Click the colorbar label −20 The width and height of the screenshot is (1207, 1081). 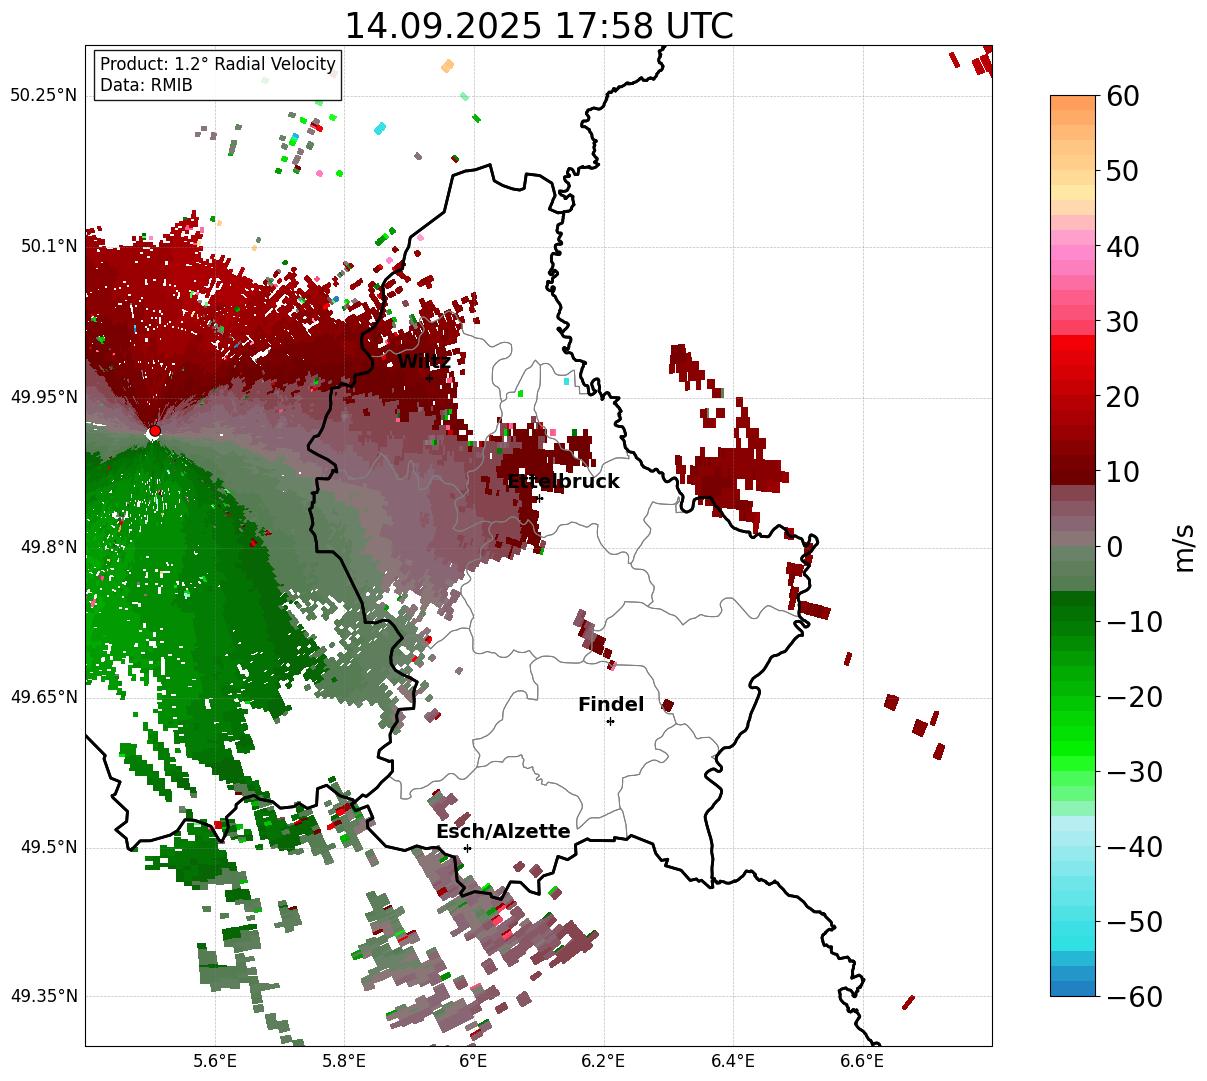pyautogui.click(x=1134, y=697)
